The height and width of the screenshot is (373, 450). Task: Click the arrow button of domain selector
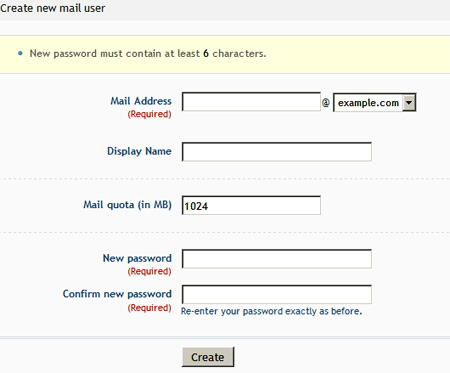pyautogui.click(x=409, y=103)
